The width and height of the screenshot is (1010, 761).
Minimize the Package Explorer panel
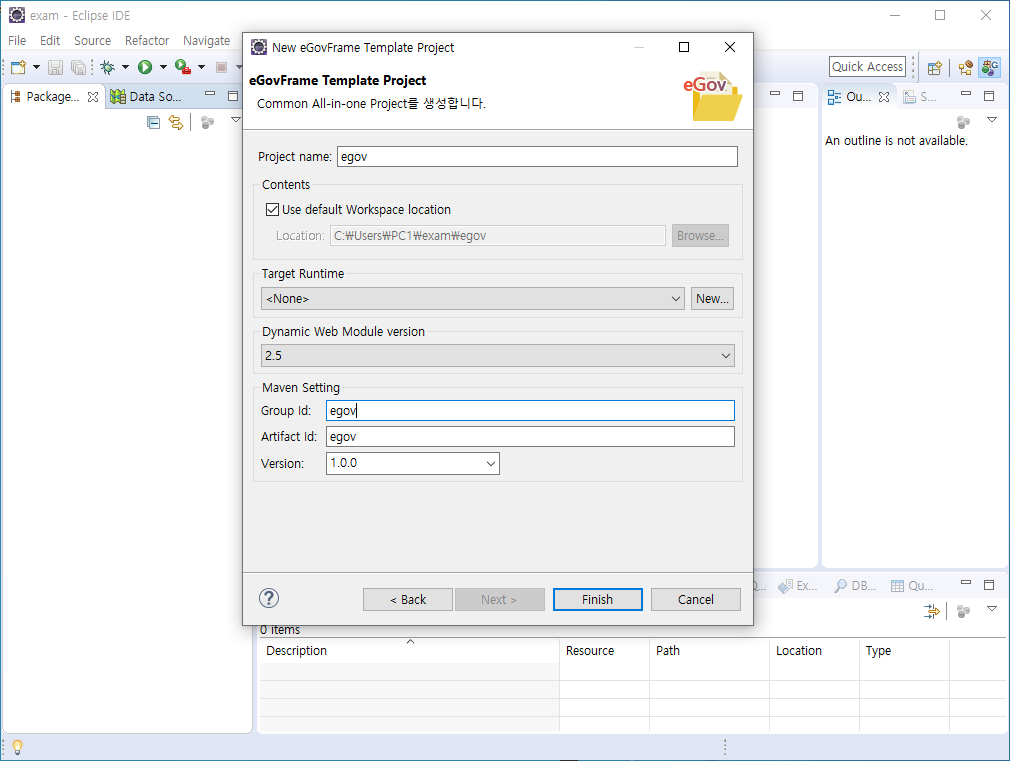210,94
